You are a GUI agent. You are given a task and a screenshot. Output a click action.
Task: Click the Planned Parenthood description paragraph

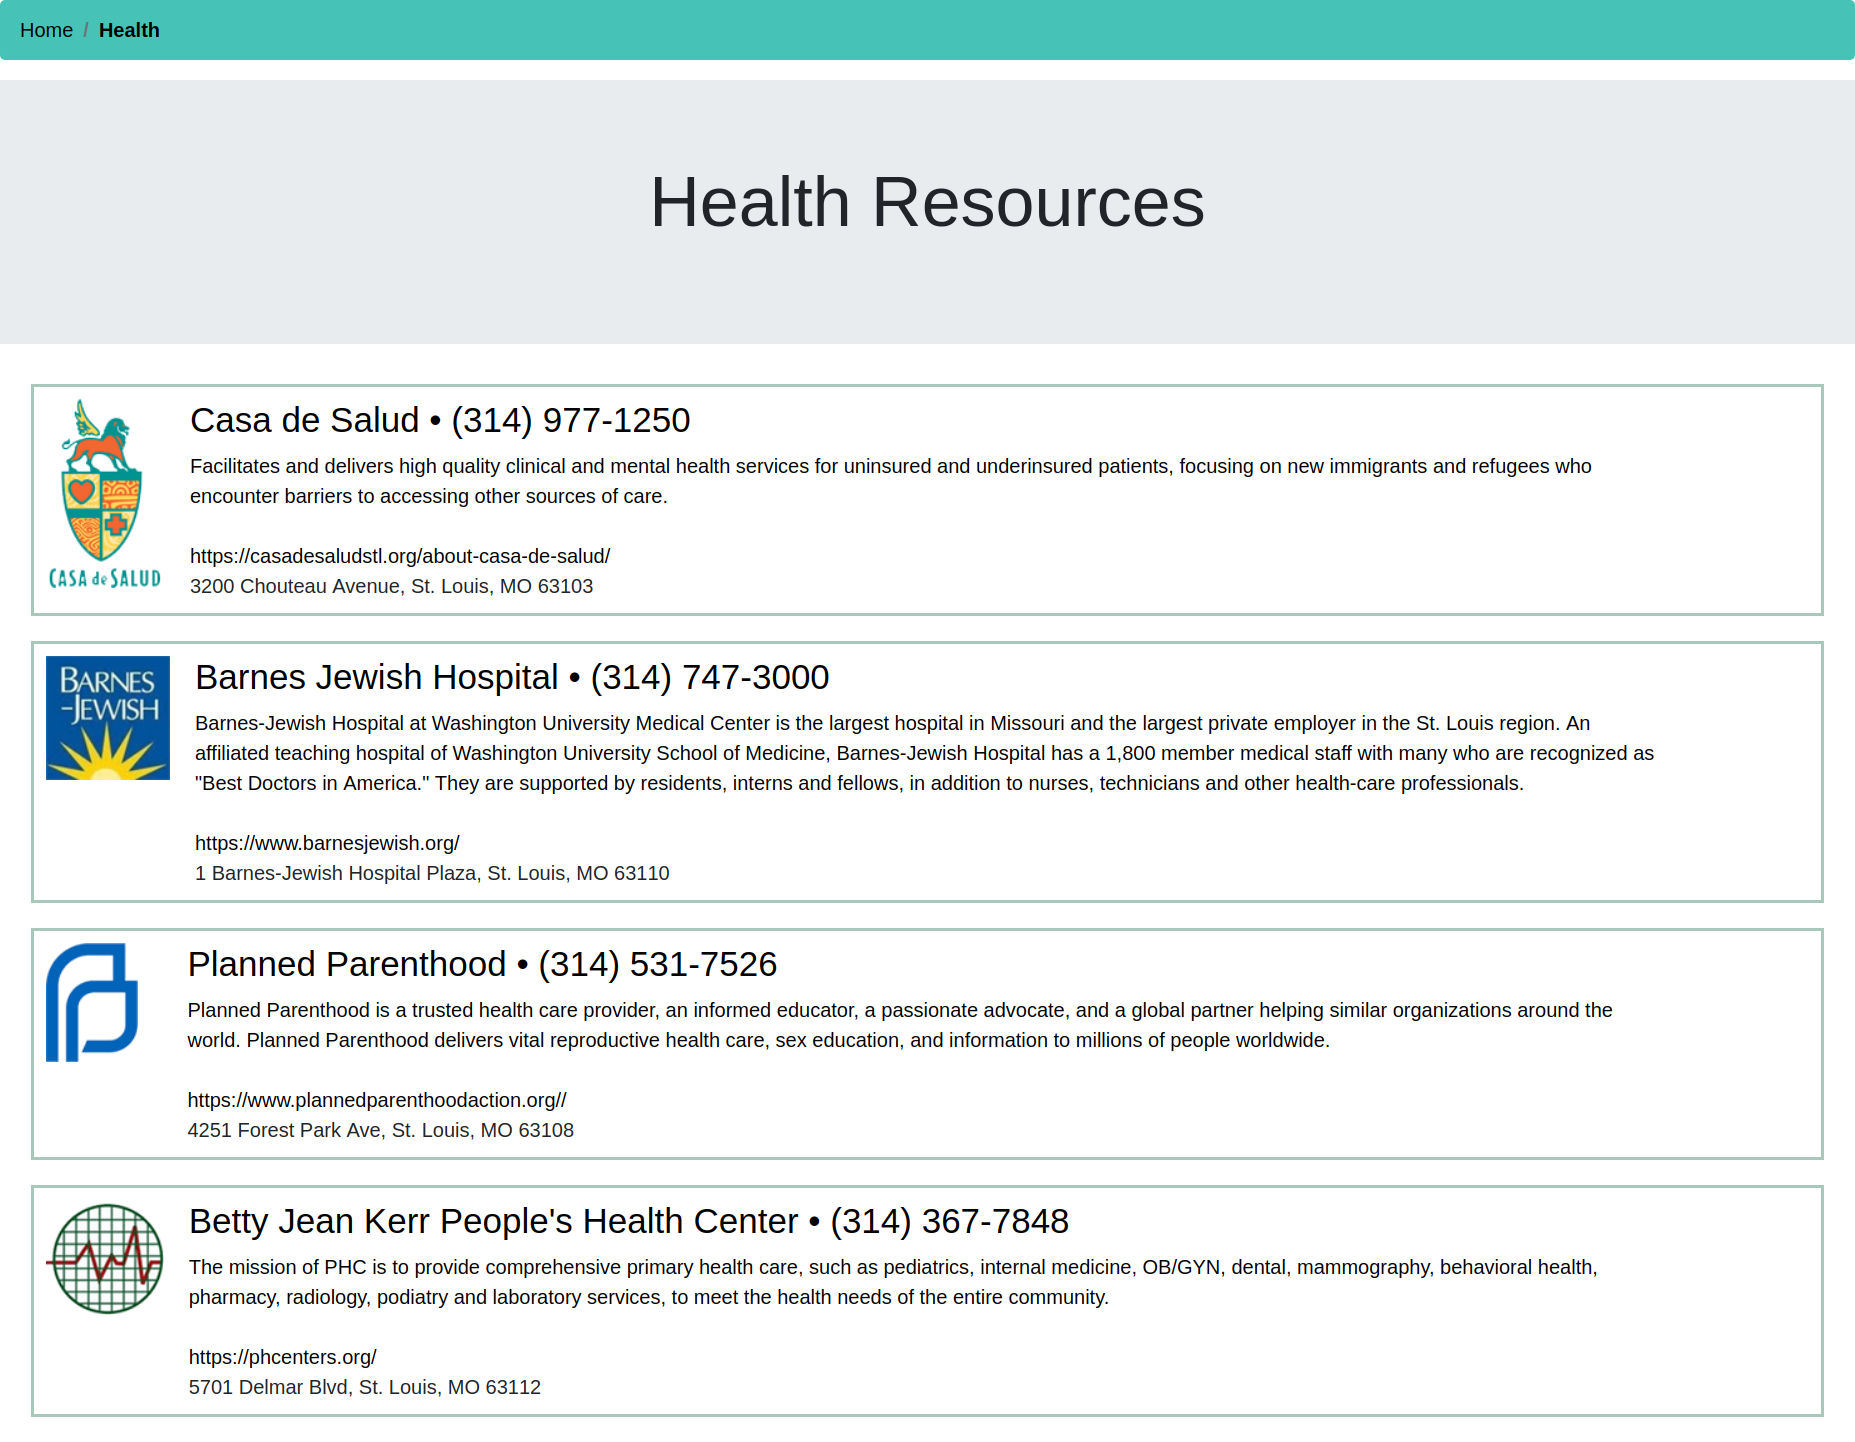pyautogui.click(x=900, y=1025)
